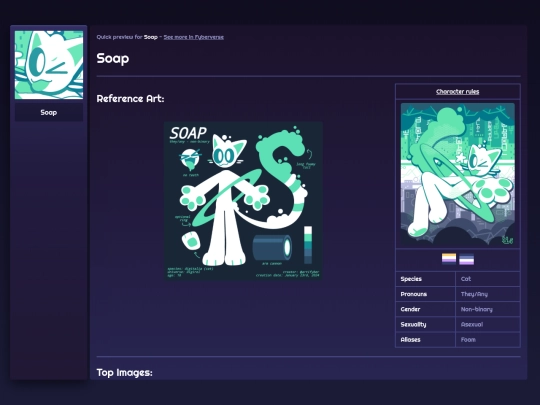Click the Pronouns label cell
The height and width of the screenshot is (405, 540).
426,294
